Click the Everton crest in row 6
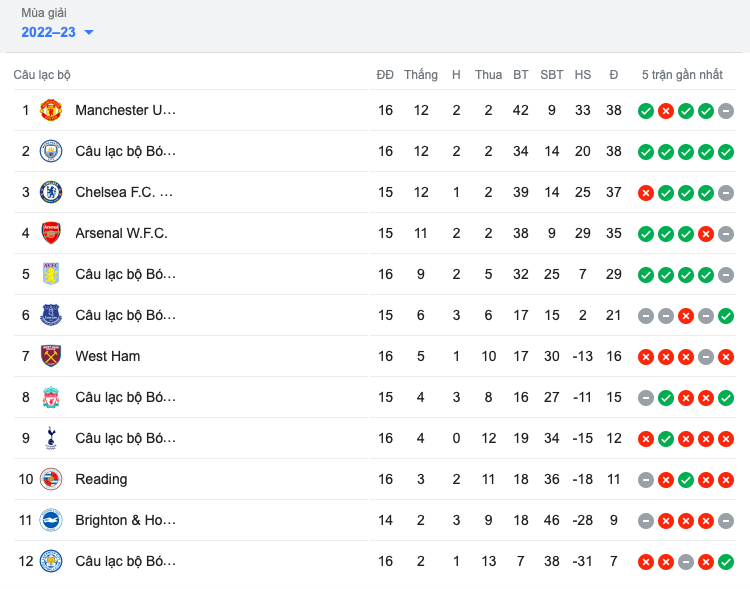 50,315
